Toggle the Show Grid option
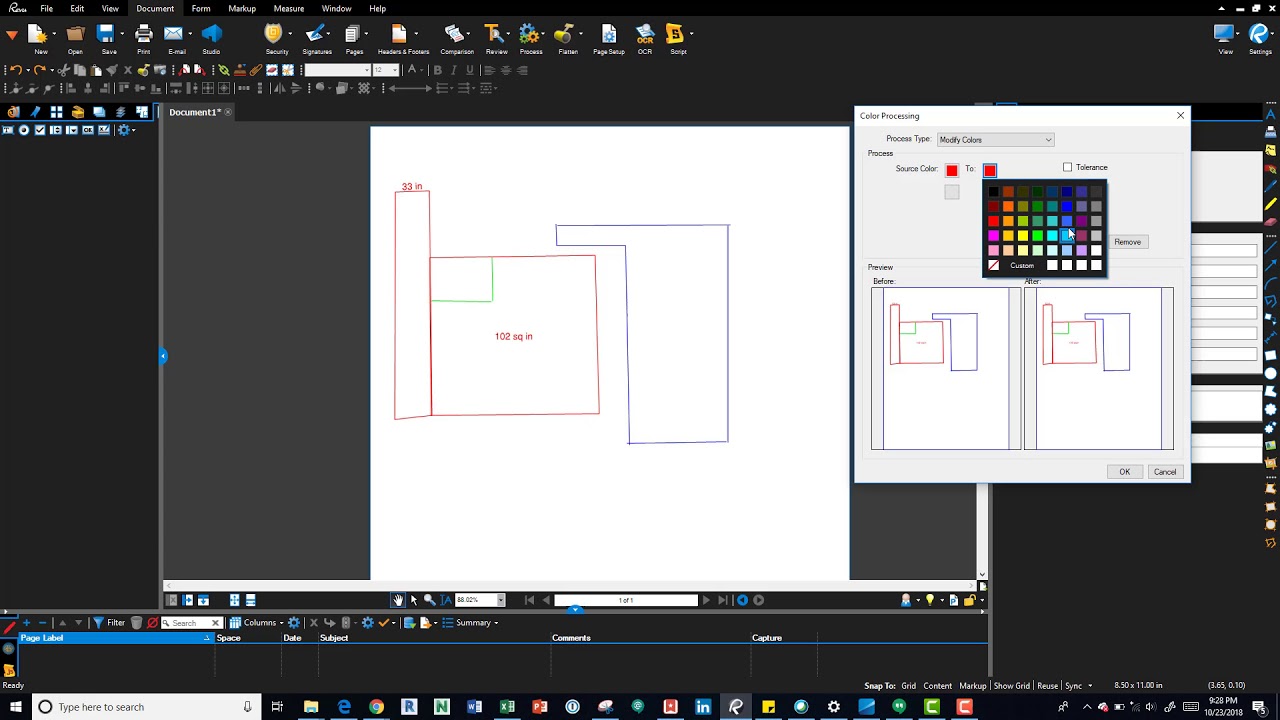The image size is (1280, 720). pyautogui.click(x=1010, y=686)
